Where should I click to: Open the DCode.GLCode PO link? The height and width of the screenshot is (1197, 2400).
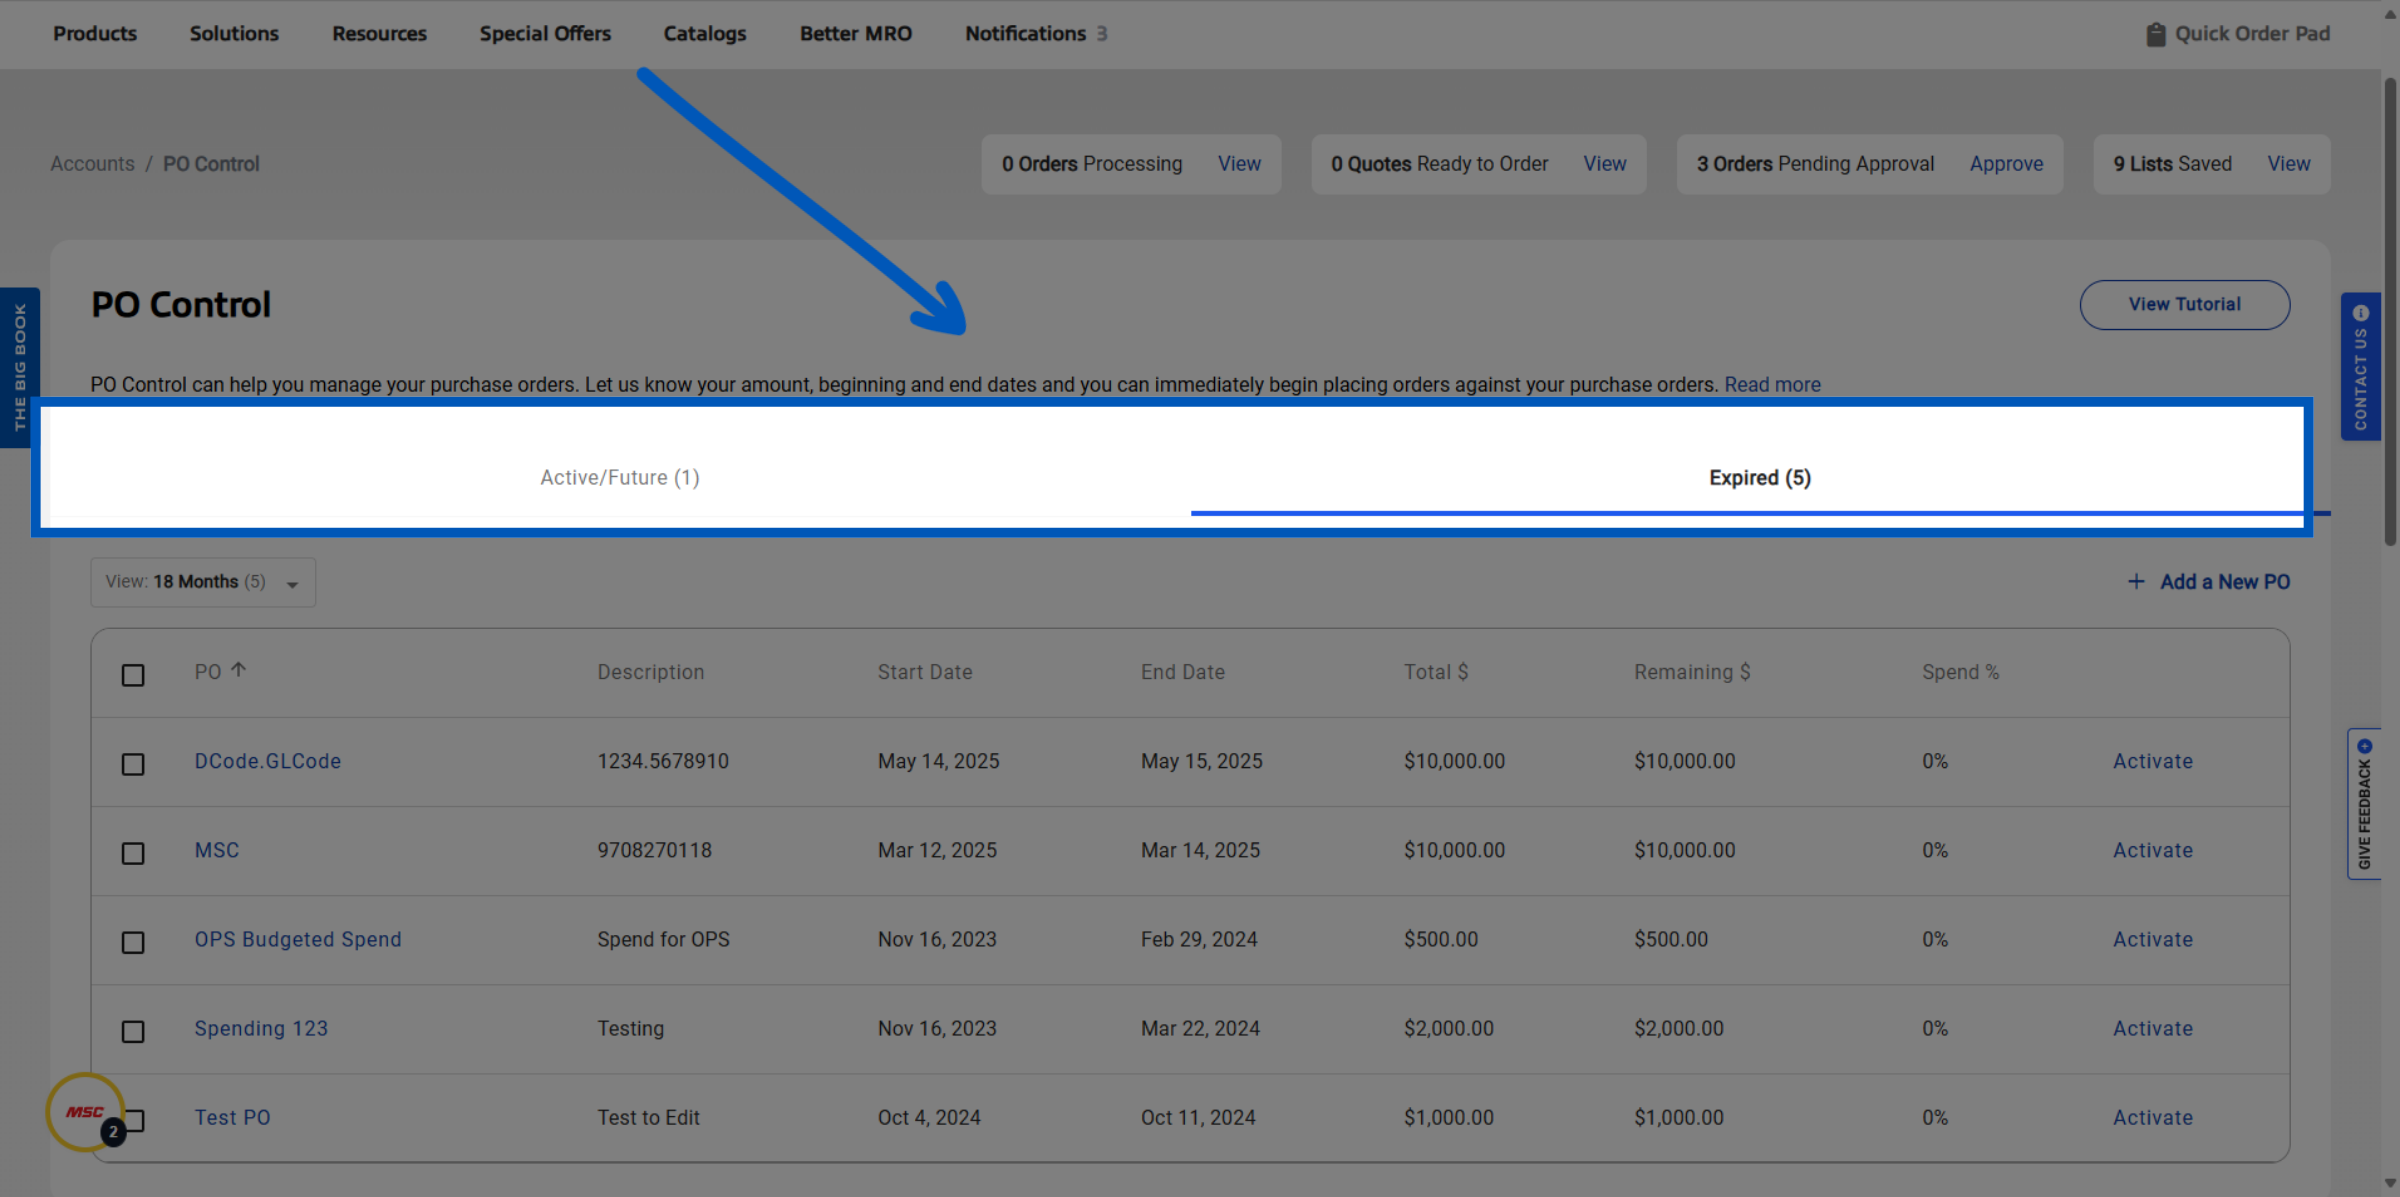pos(268,761)
